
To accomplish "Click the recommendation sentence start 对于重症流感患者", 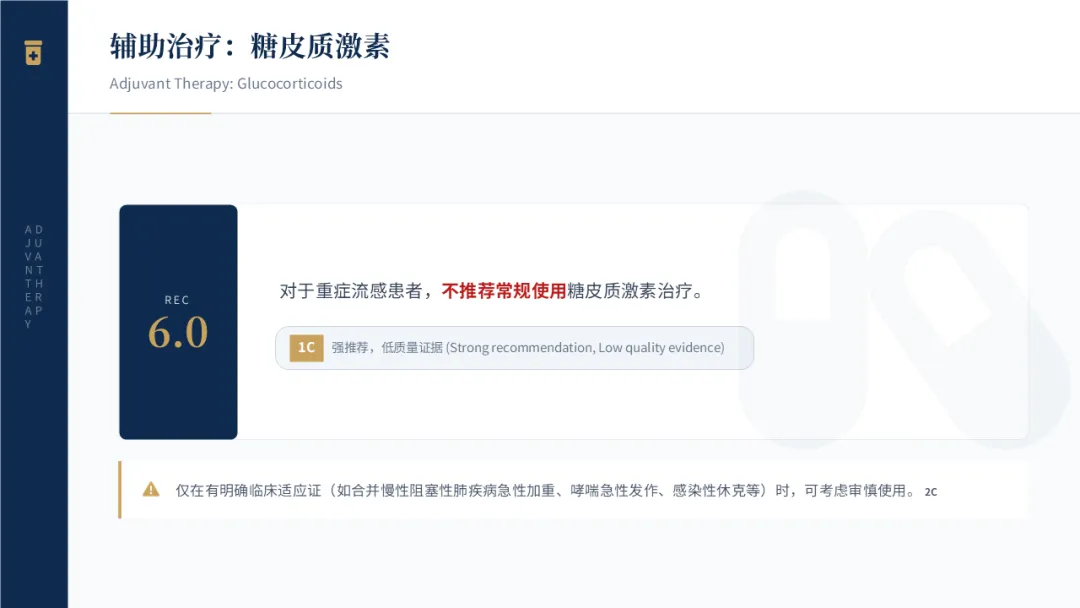I will (x=351, y=291).
